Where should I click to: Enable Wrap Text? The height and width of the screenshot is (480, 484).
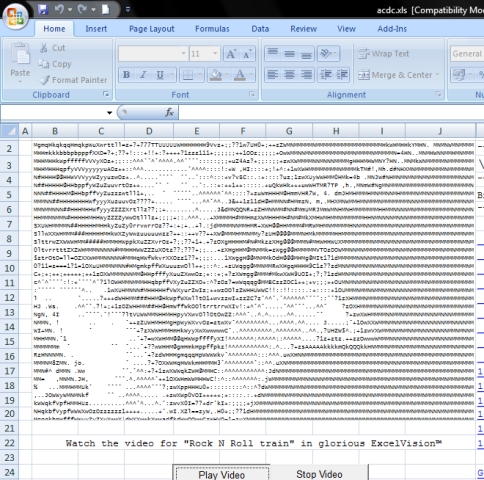click(x=383, y=54)
